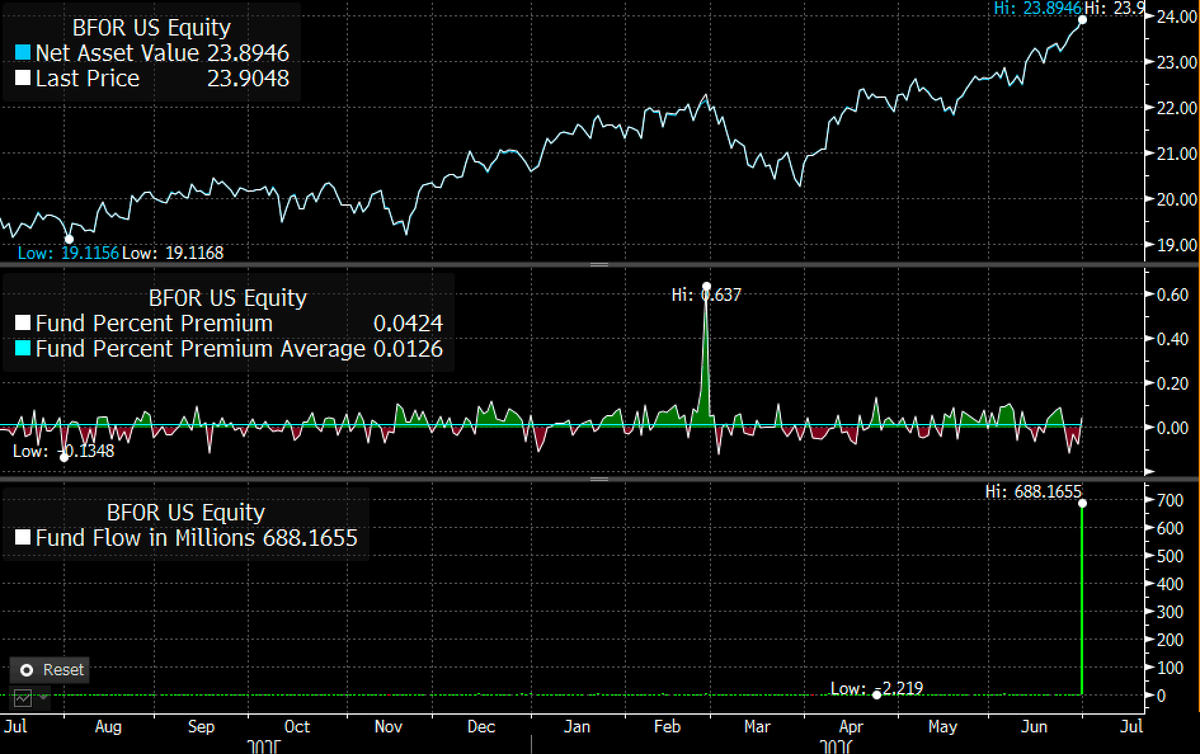Viewport: 1200px width, 754px height.
Task: Click the 24.00 value on the price axis
Action: point(1176,16)
